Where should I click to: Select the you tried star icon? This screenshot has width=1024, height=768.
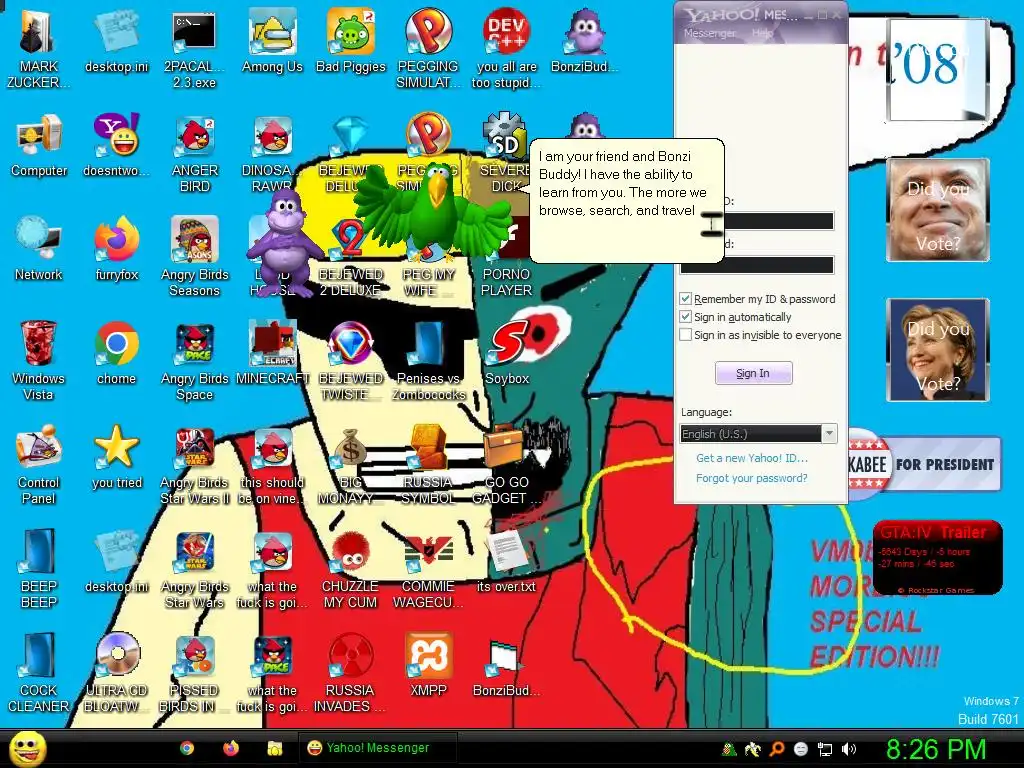point(116,456)
